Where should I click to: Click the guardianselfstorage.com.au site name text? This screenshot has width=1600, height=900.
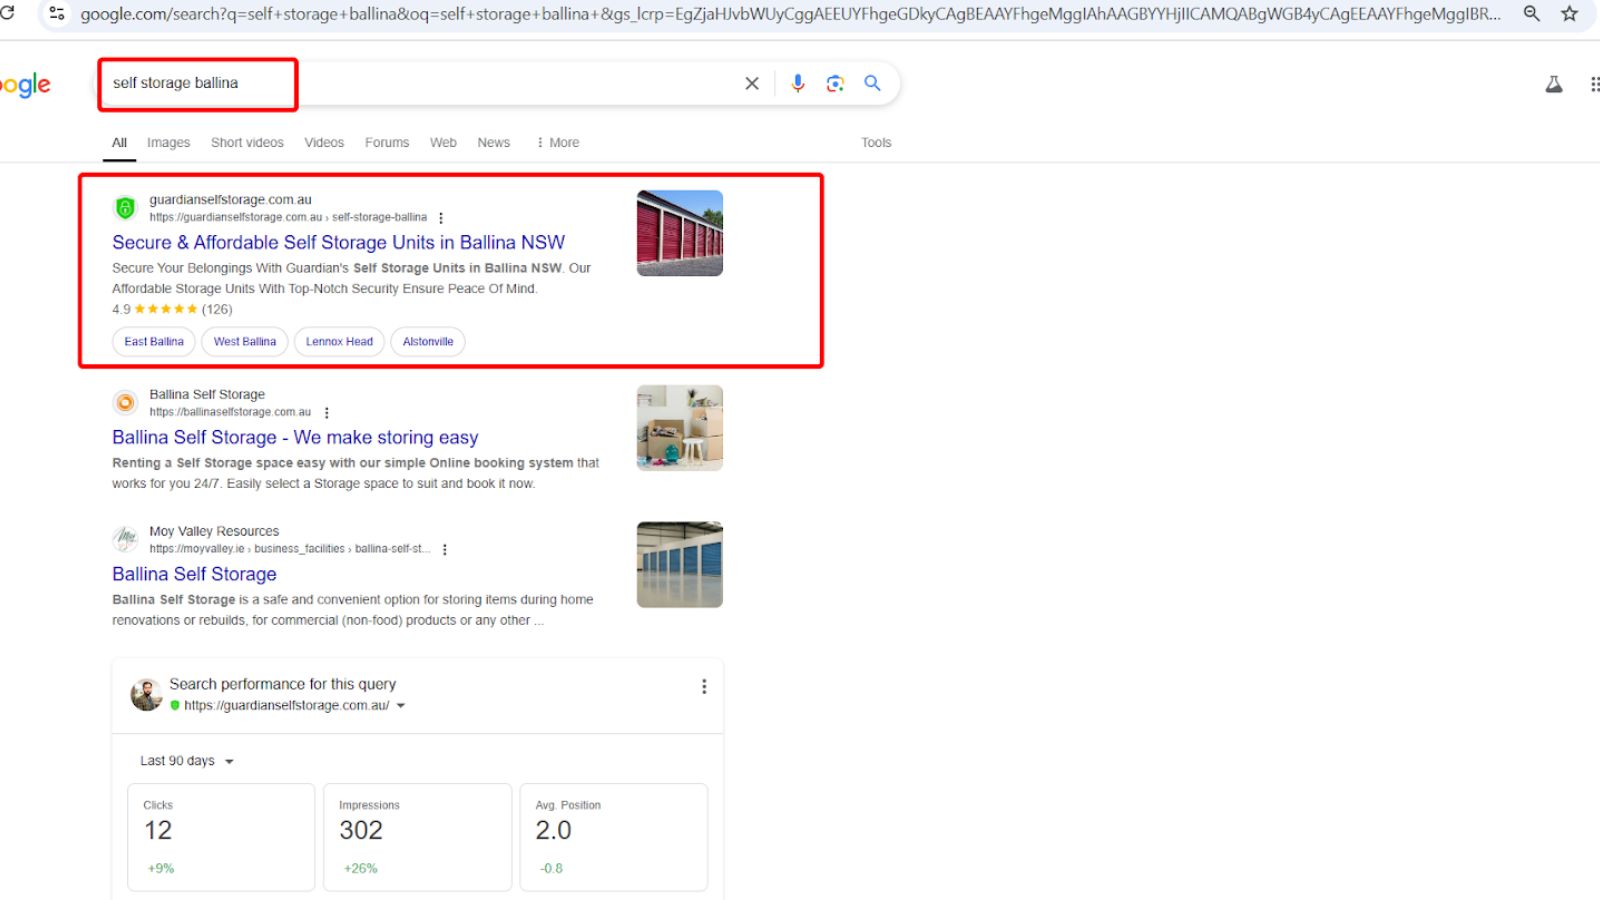pos(230,200)
